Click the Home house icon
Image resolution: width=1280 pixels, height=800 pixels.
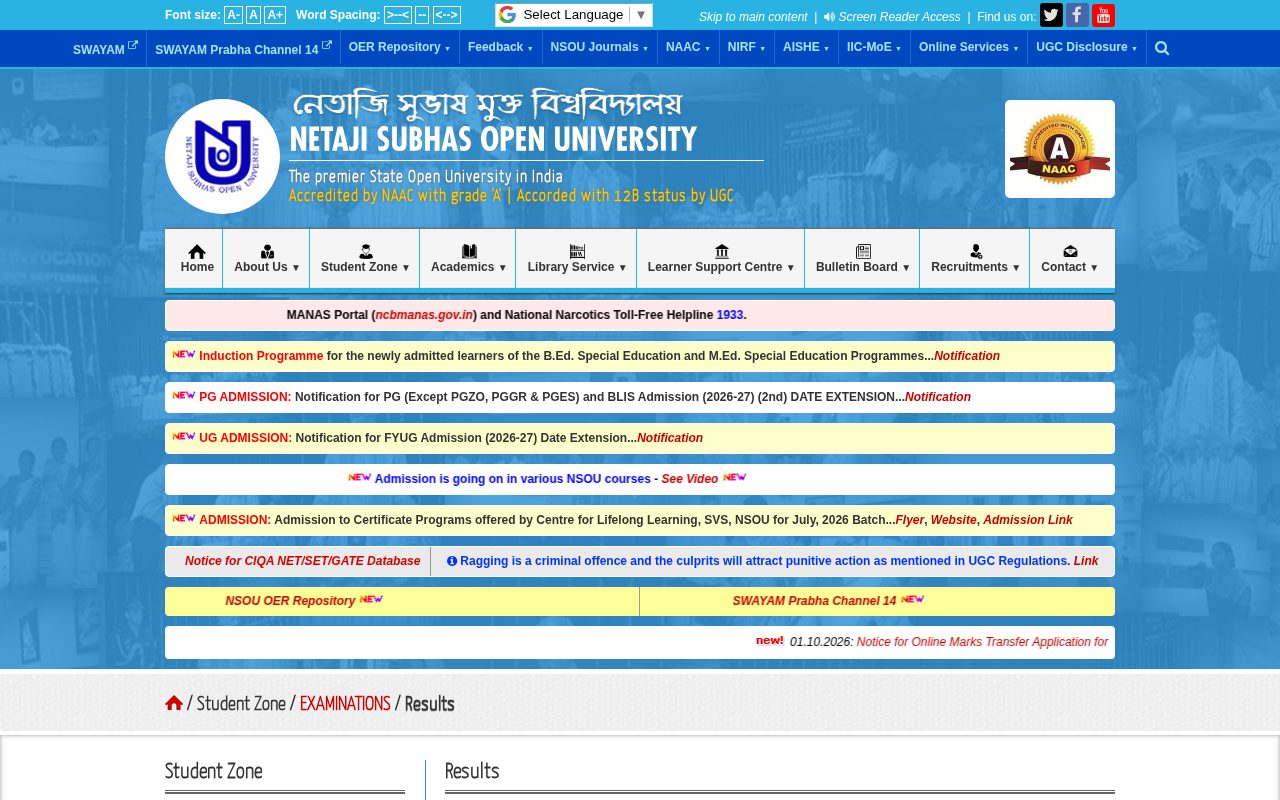click(197, 252)
